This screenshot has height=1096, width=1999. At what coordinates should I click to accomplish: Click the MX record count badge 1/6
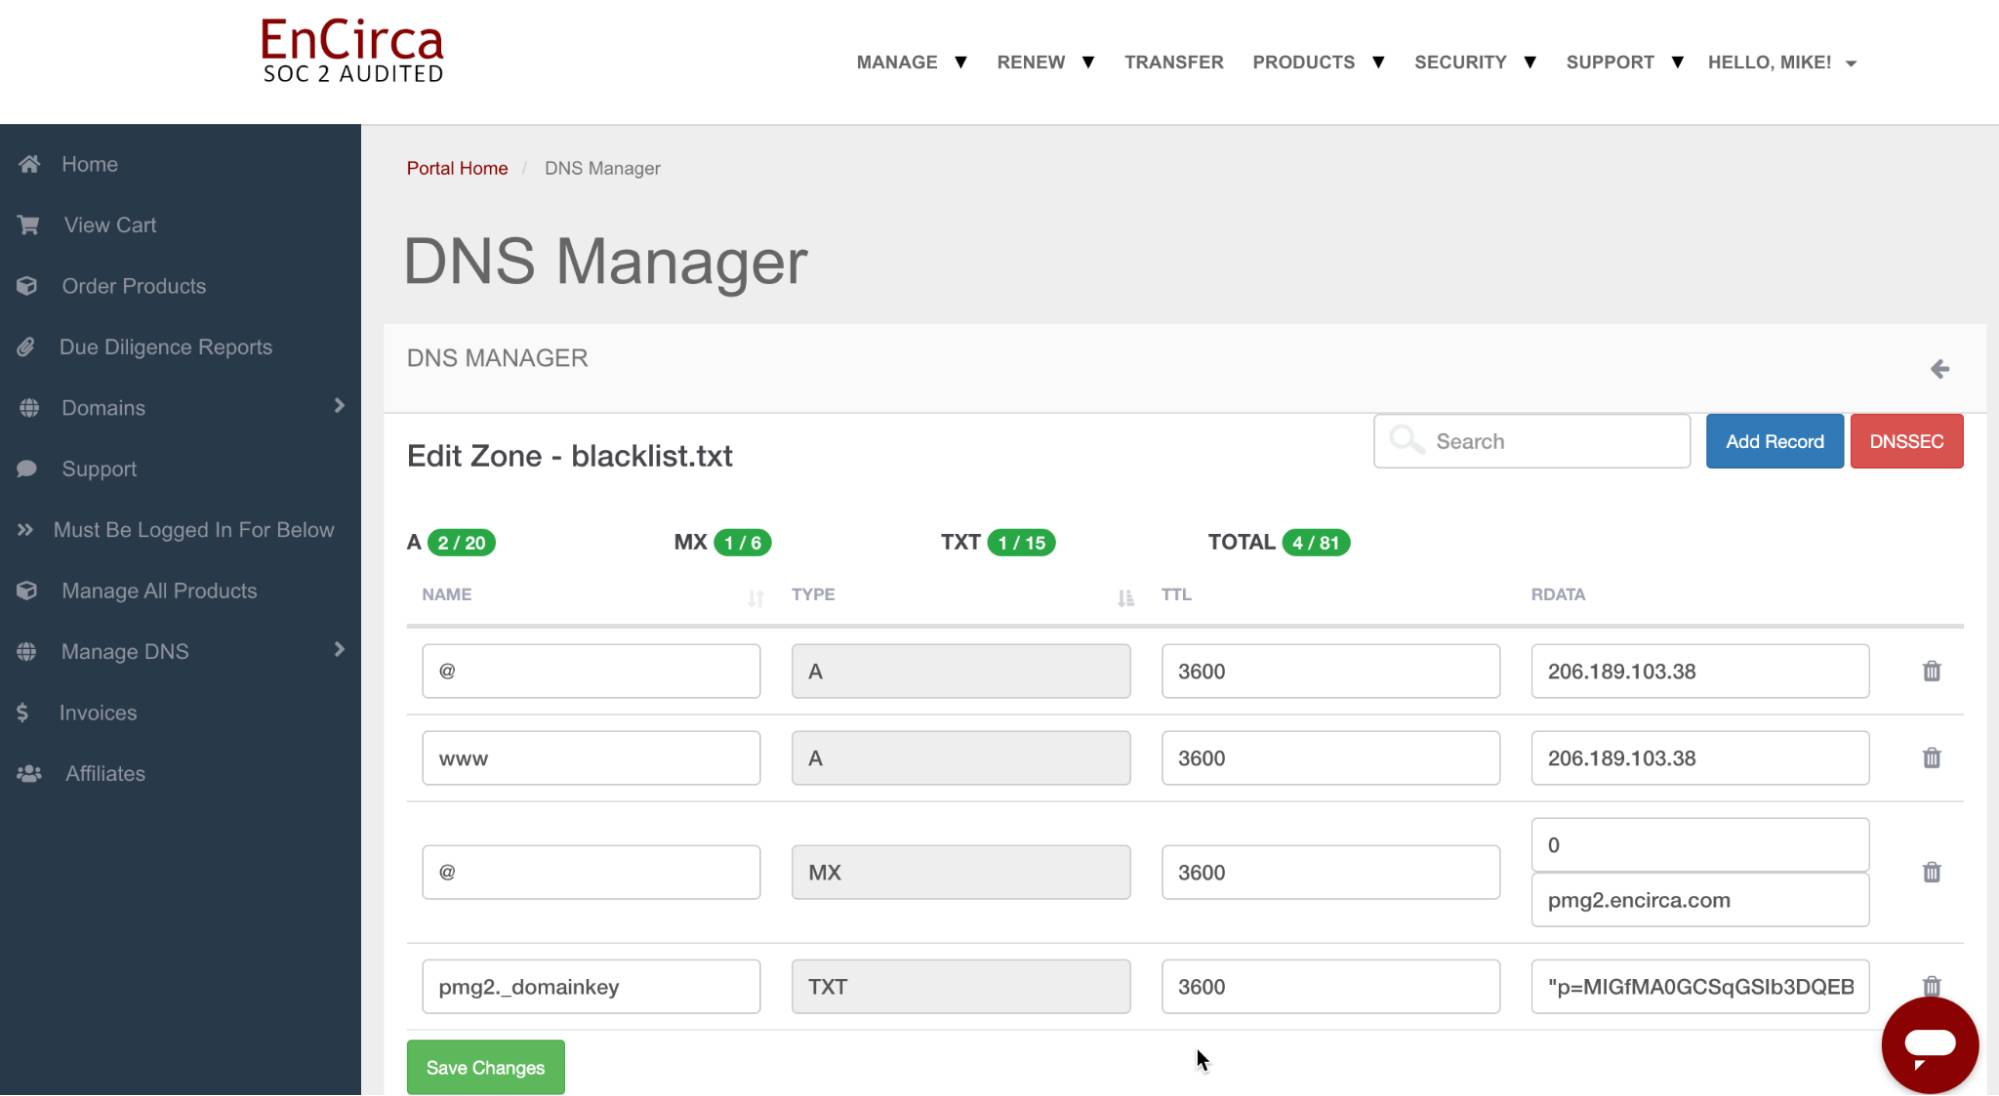[740, 541]
